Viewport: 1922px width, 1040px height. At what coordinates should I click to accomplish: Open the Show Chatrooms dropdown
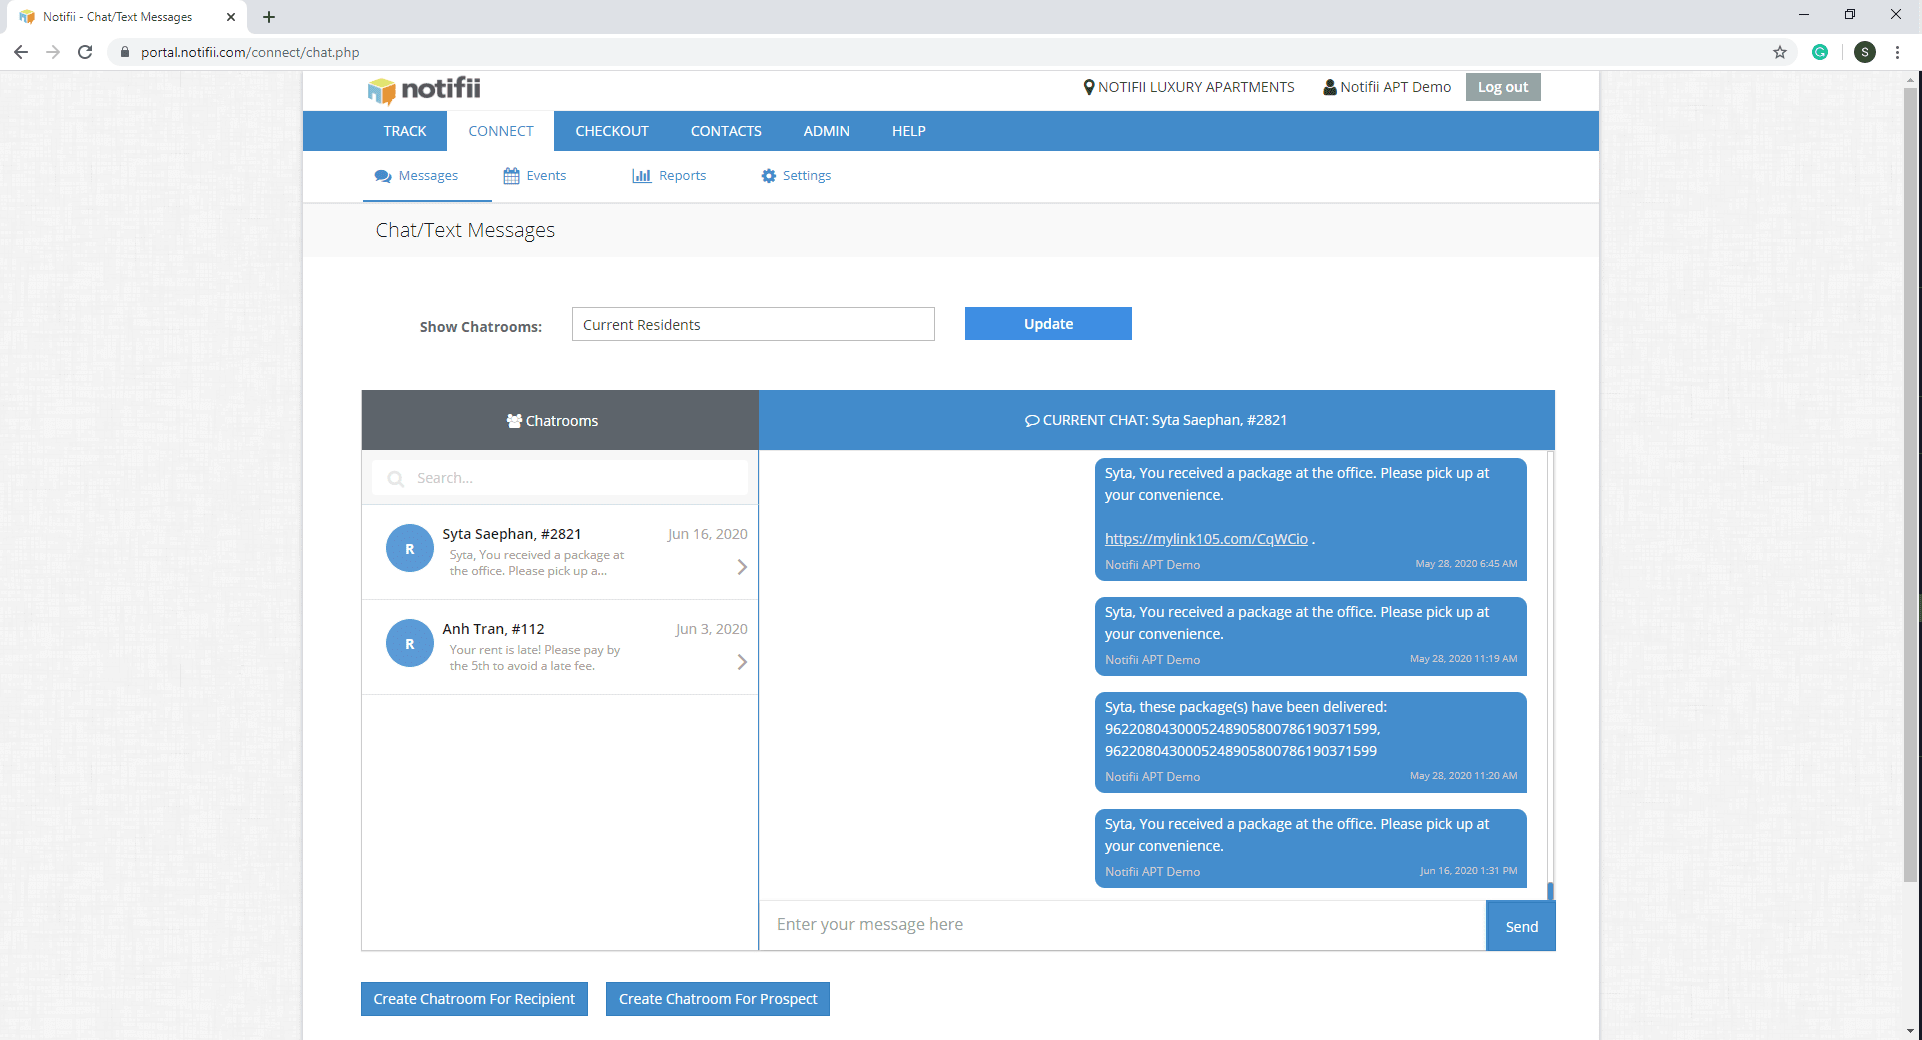click(x=752, y=324)
